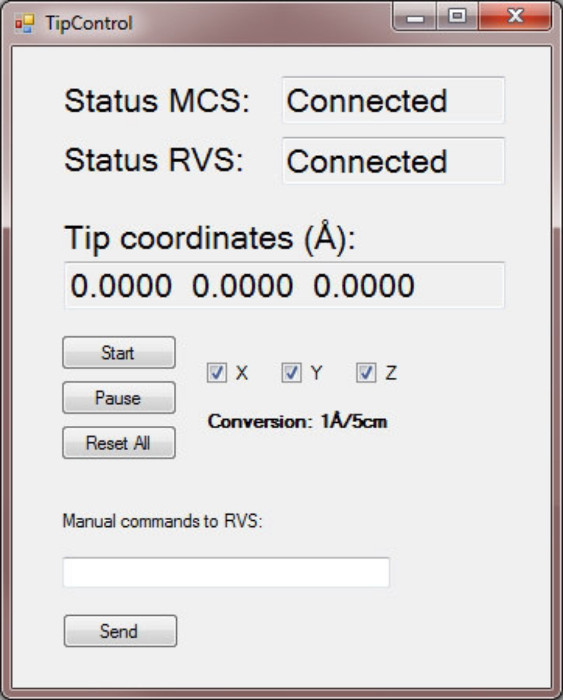
Task: Click the Conversion 1Å/5cm label
Action: 297,421
